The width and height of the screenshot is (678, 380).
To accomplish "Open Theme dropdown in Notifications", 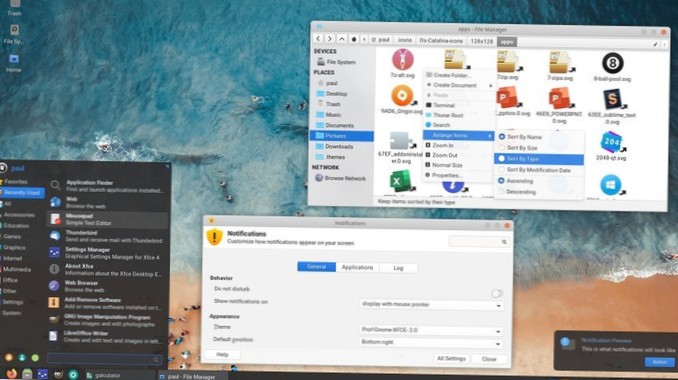I will pos(432,330).
